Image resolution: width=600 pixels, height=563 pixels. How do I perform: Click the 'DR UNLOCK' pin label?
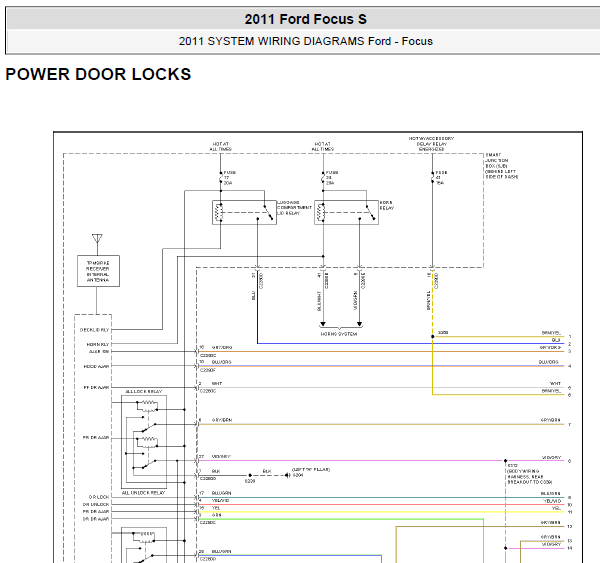(96, 504)
